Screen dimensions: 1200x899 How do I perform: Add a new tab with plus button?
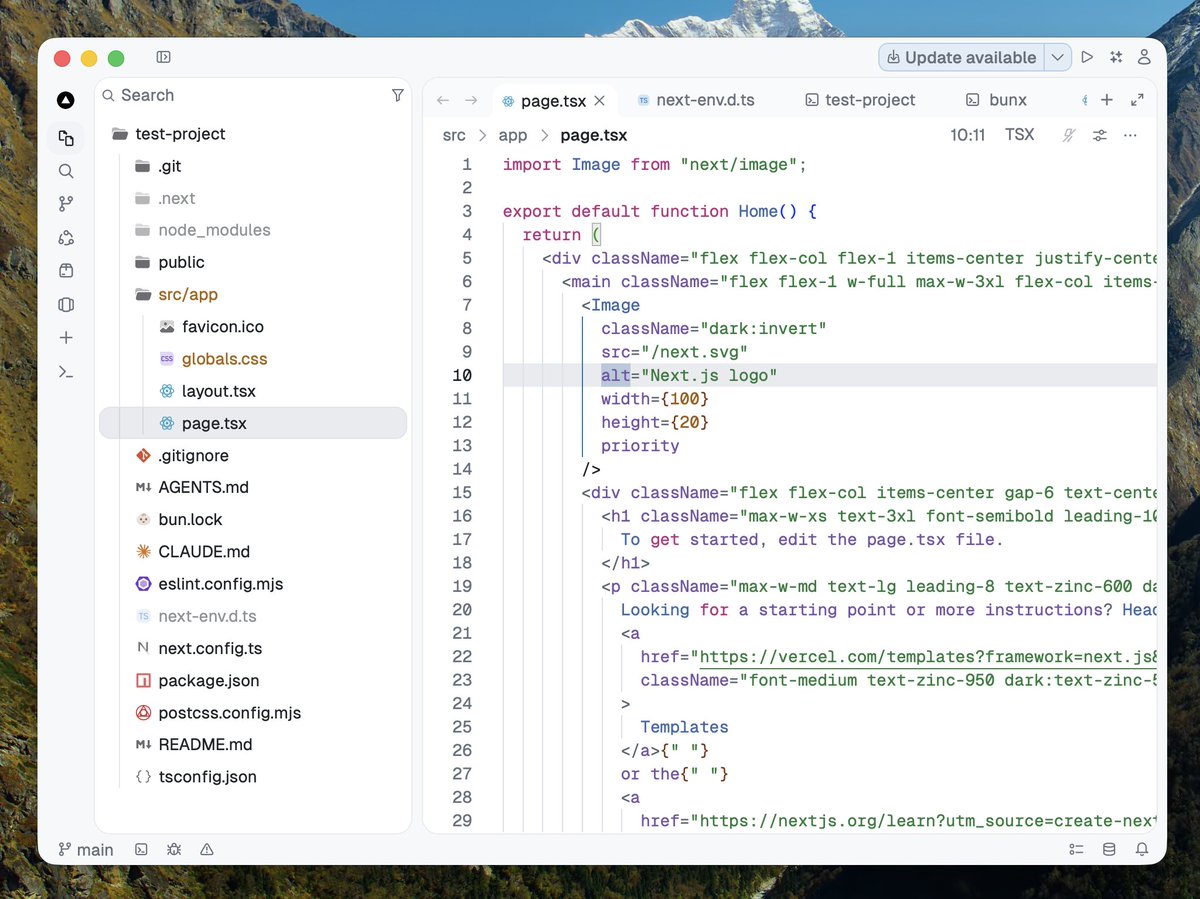click(1107, 100)
